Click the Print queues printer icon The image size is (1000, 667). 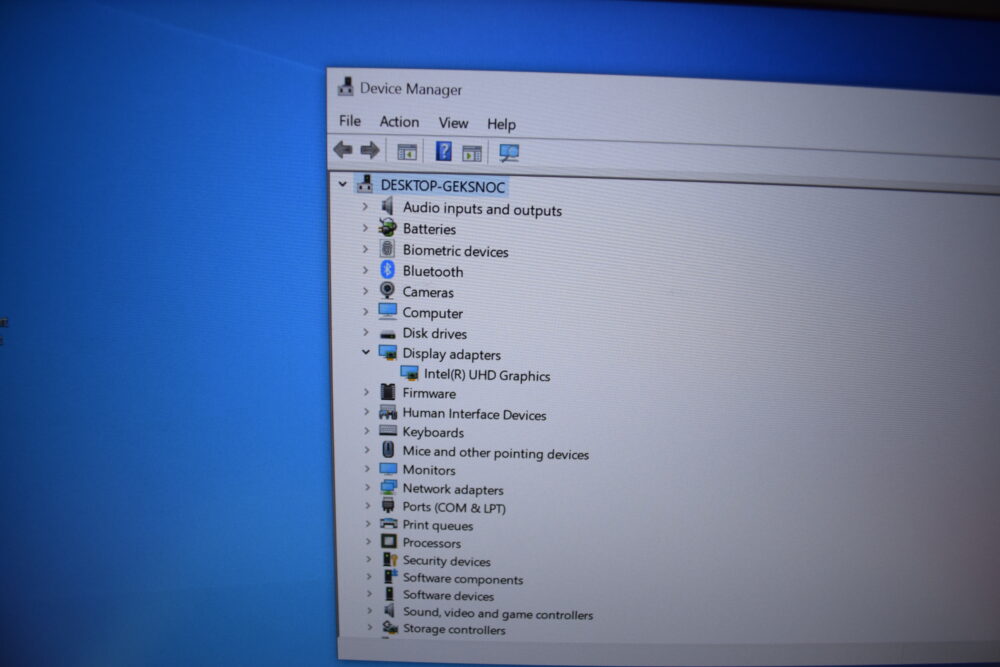tap(388, 524)
